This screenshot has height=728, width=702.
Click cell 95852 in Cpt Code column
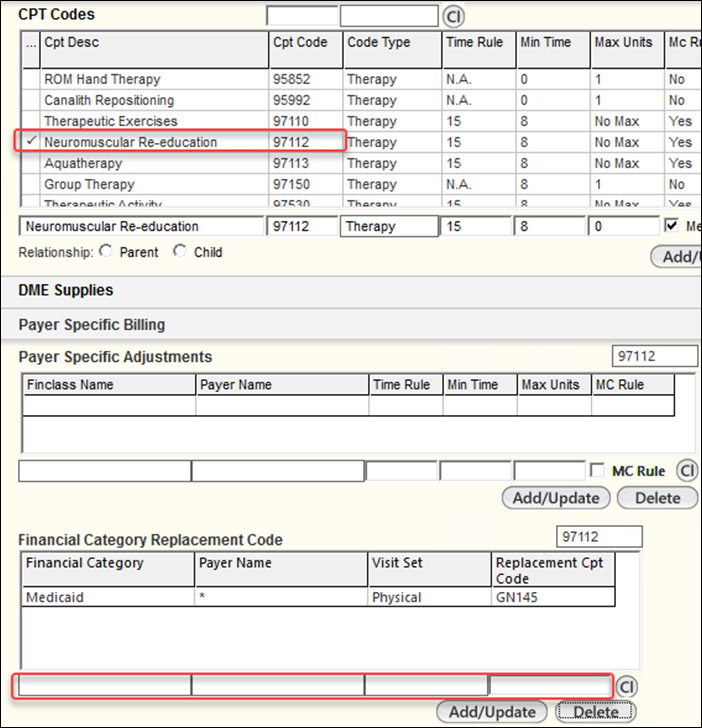pos(306,79)
